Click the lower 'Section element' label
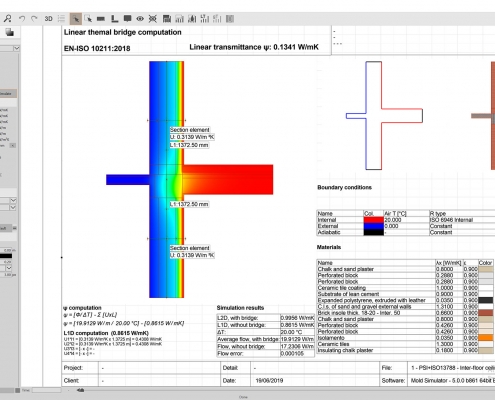The height and width of the screenshot is (400, 495). tap(190, 248)
